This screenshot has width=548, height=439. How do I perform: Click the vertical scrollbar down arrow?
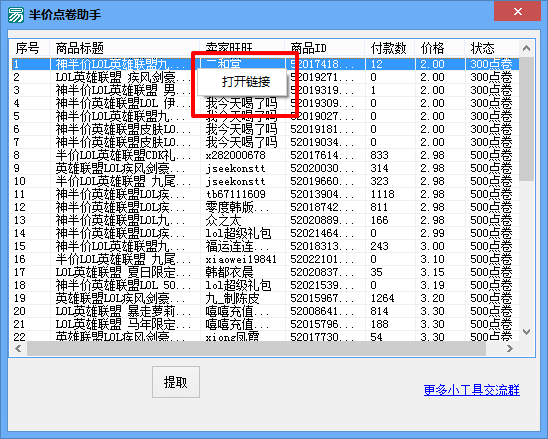click(x=526, y=331)
